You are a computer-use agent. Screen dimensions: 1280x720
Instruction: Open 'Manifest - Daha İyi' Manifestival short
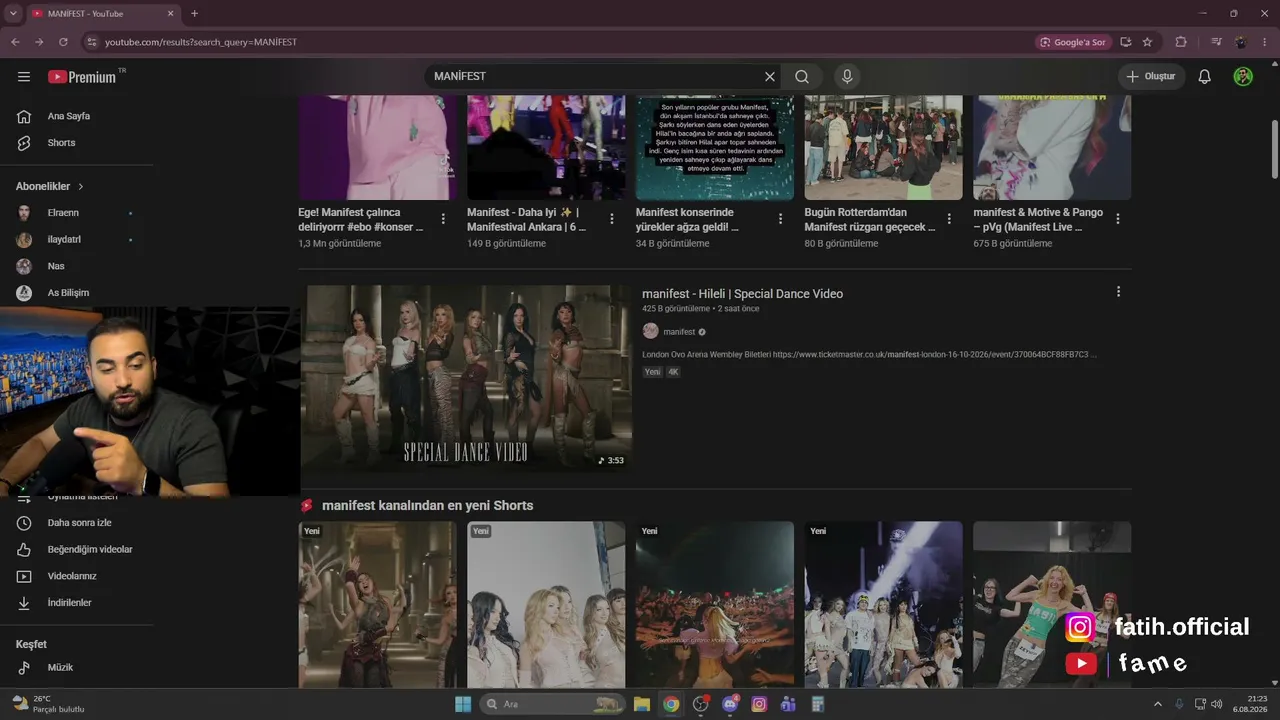coord(526,220)
